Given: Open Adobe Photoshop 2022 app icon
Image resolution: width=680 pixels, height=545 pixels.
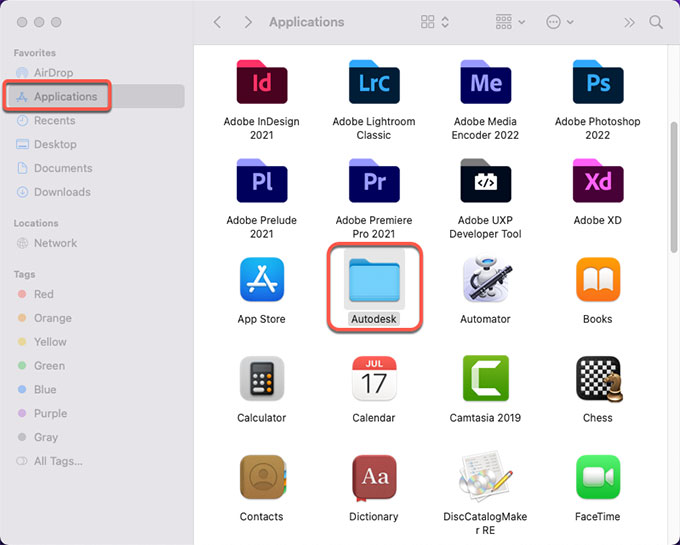Looking at the screenshot, I should pos(598,84).
